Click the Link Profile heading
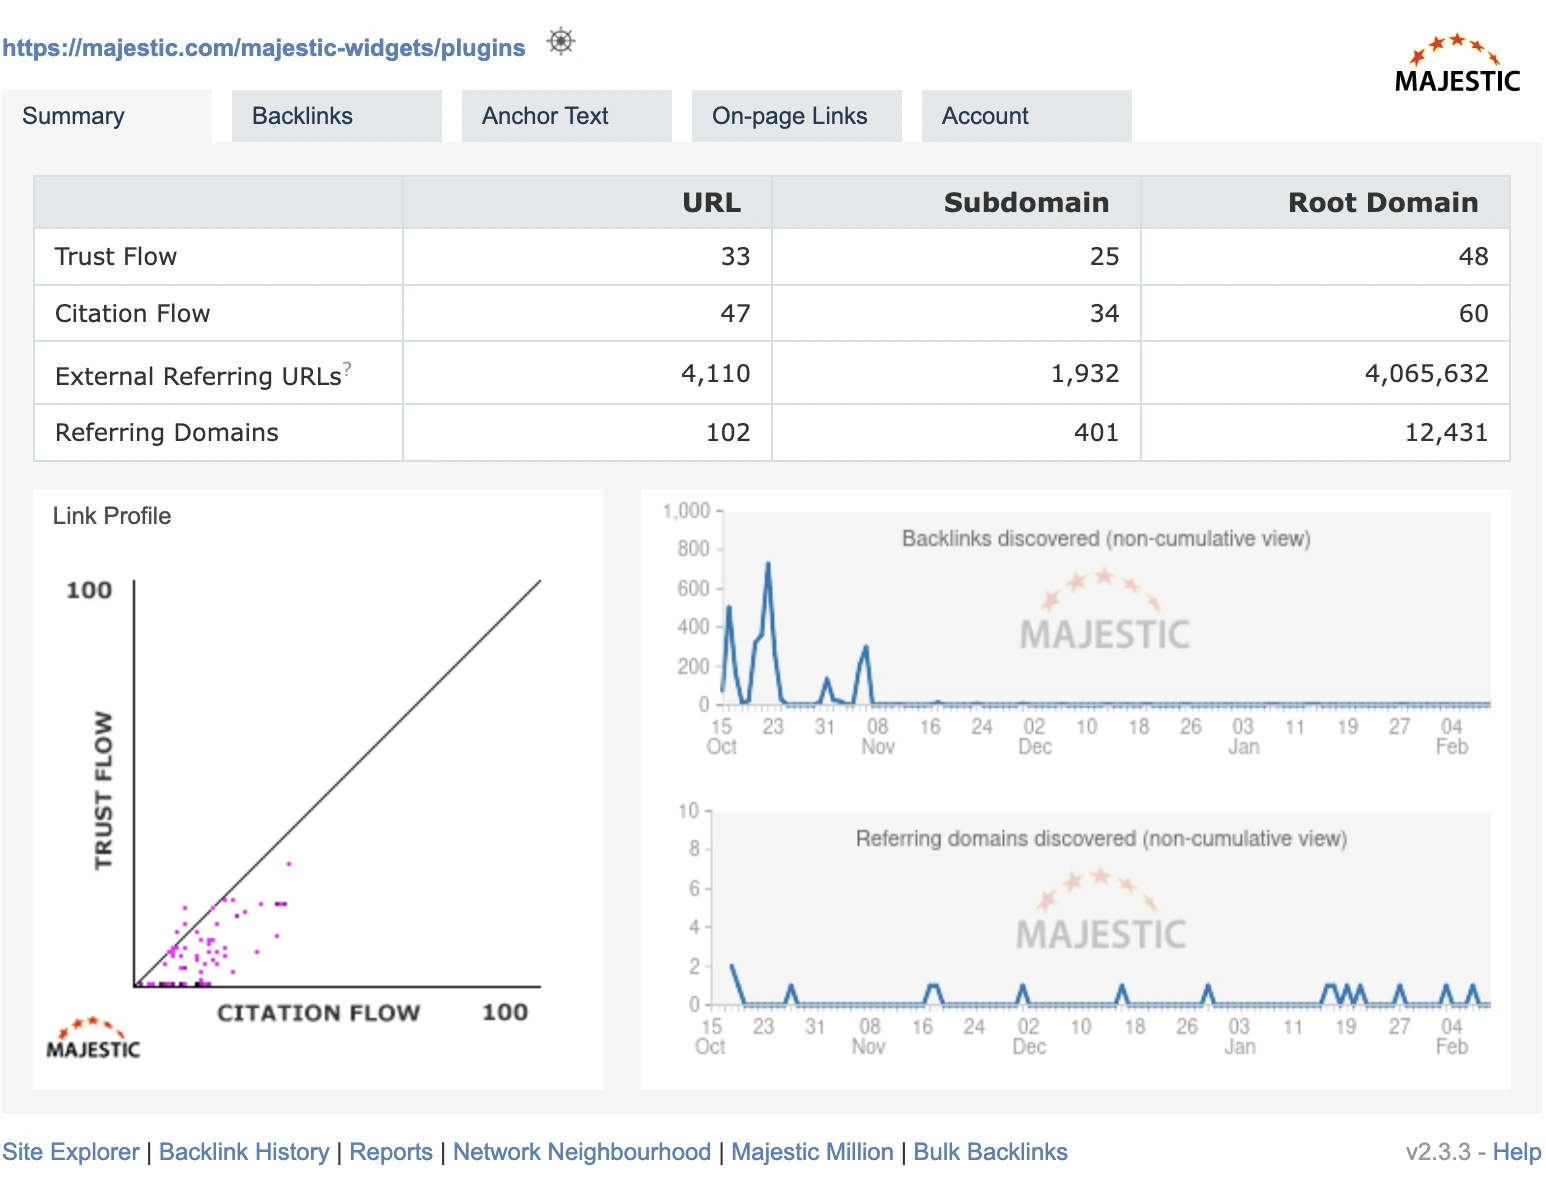 tap(112, 516)
